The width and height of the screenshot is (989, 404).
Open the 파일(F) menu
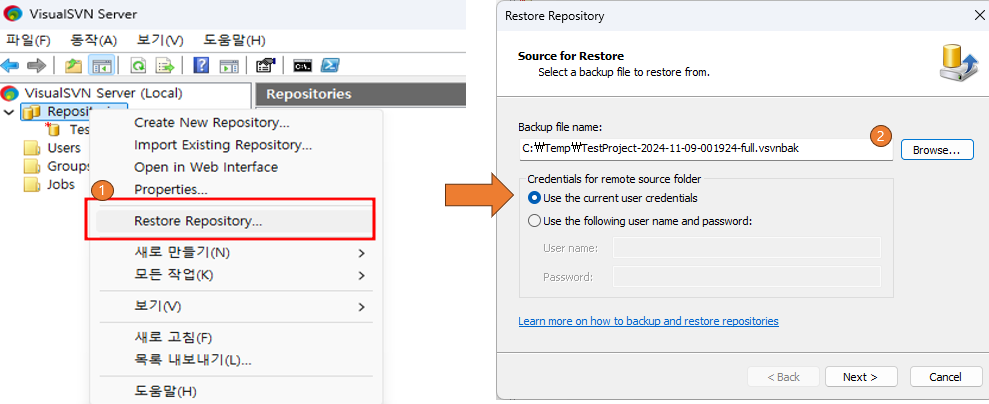coord(28,40)
